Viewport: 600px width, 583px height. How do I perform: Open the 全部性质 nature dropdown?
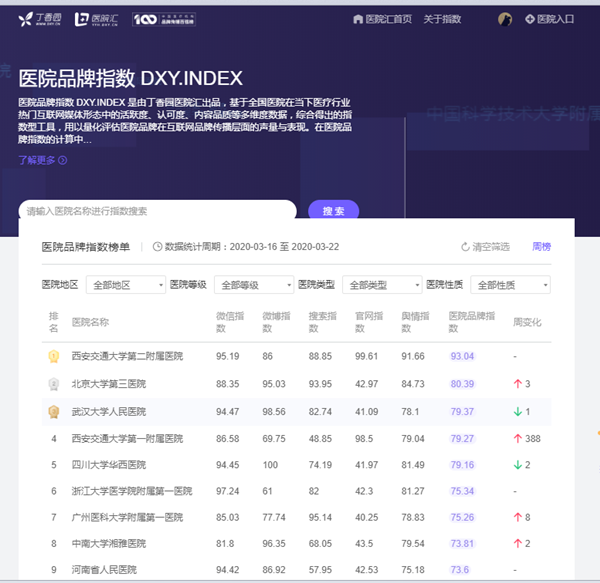coord(510,285)
